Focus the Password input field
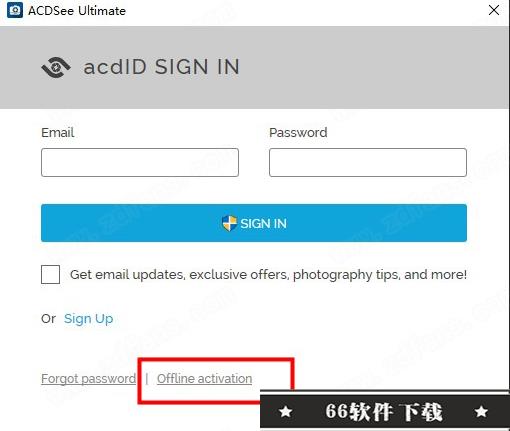 pos(368,162)
